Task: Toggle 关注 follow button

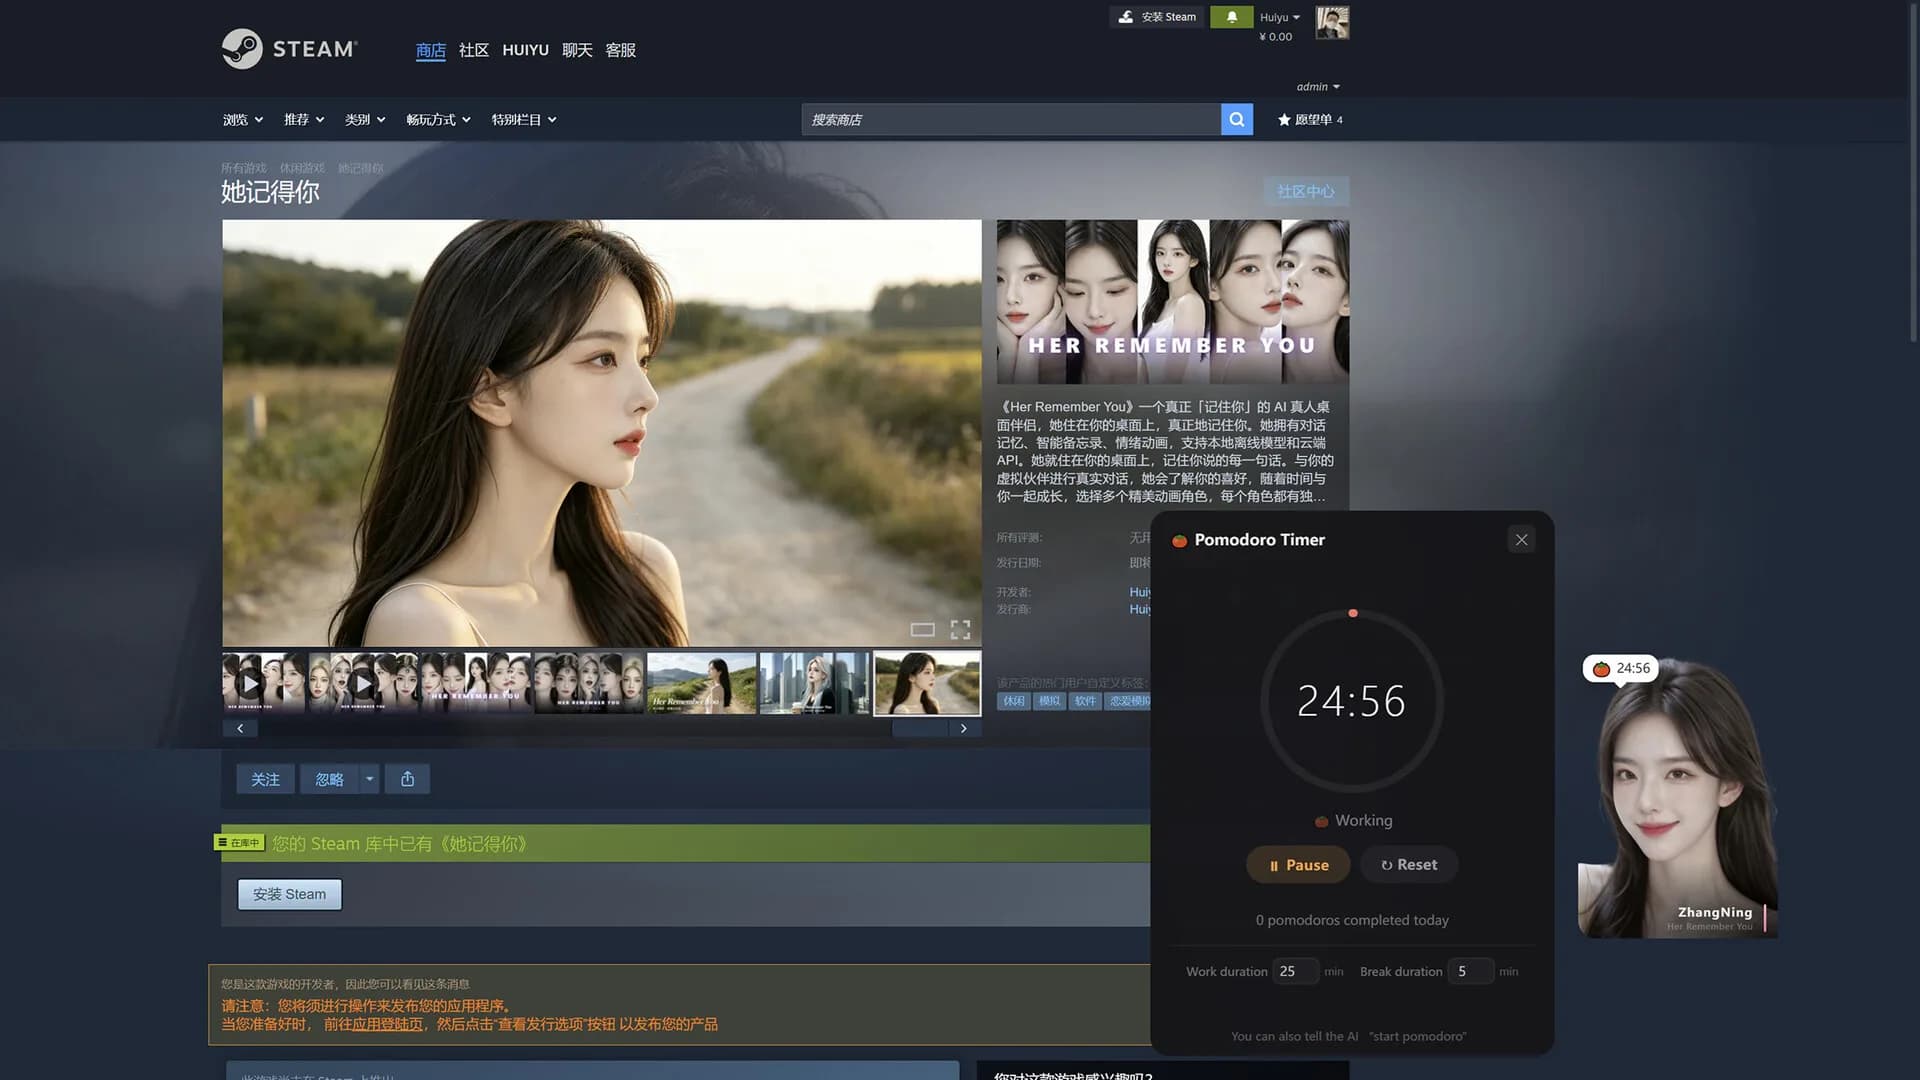Action: (x=265, y=779)
